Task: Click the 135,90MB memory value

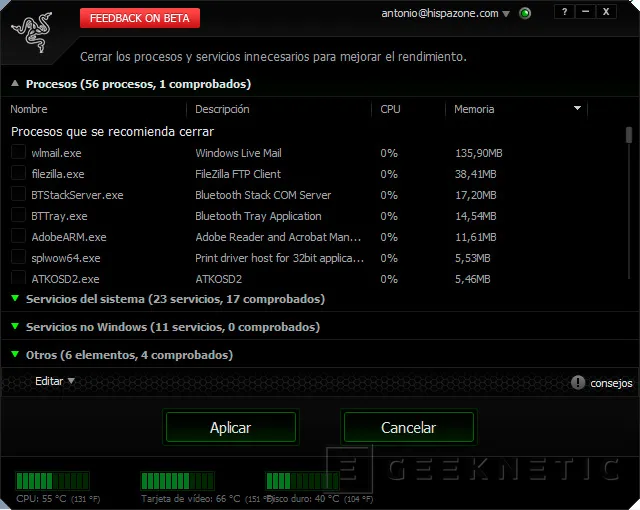Action: pos(479,153)
